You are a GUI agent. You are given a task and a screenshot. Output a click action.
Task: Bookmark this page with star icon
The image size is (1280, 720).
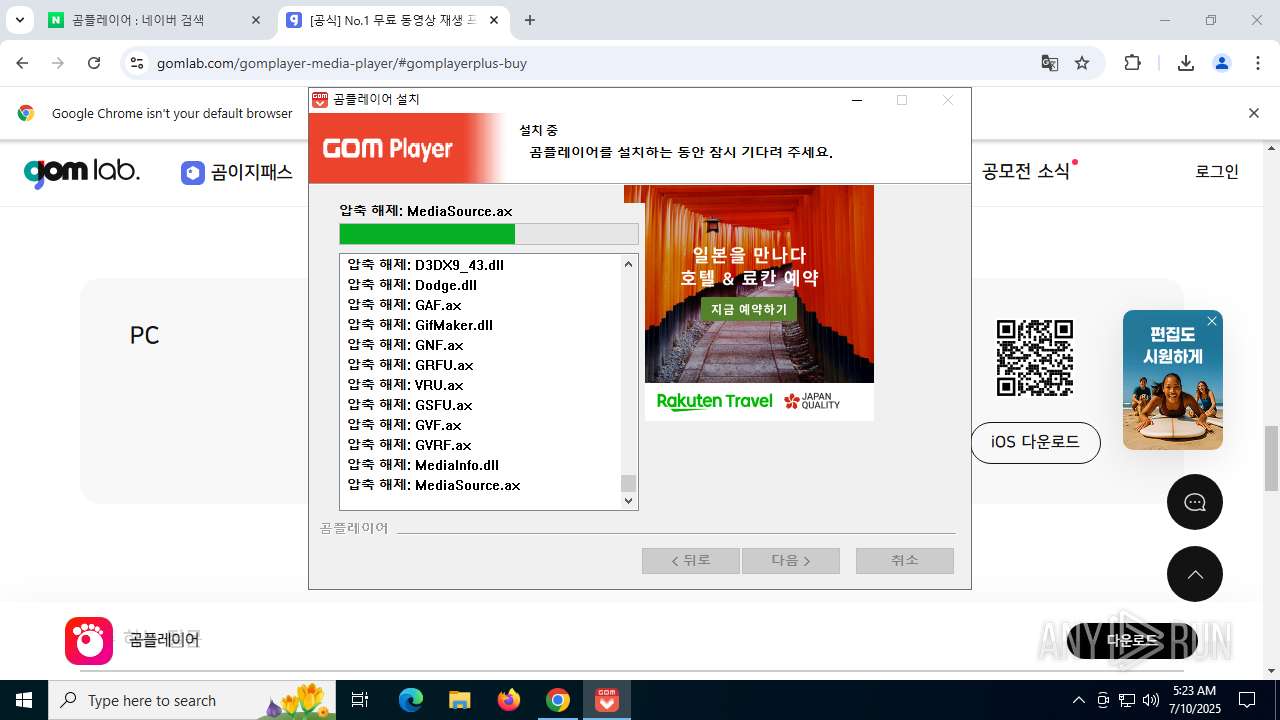(1082, 63)
